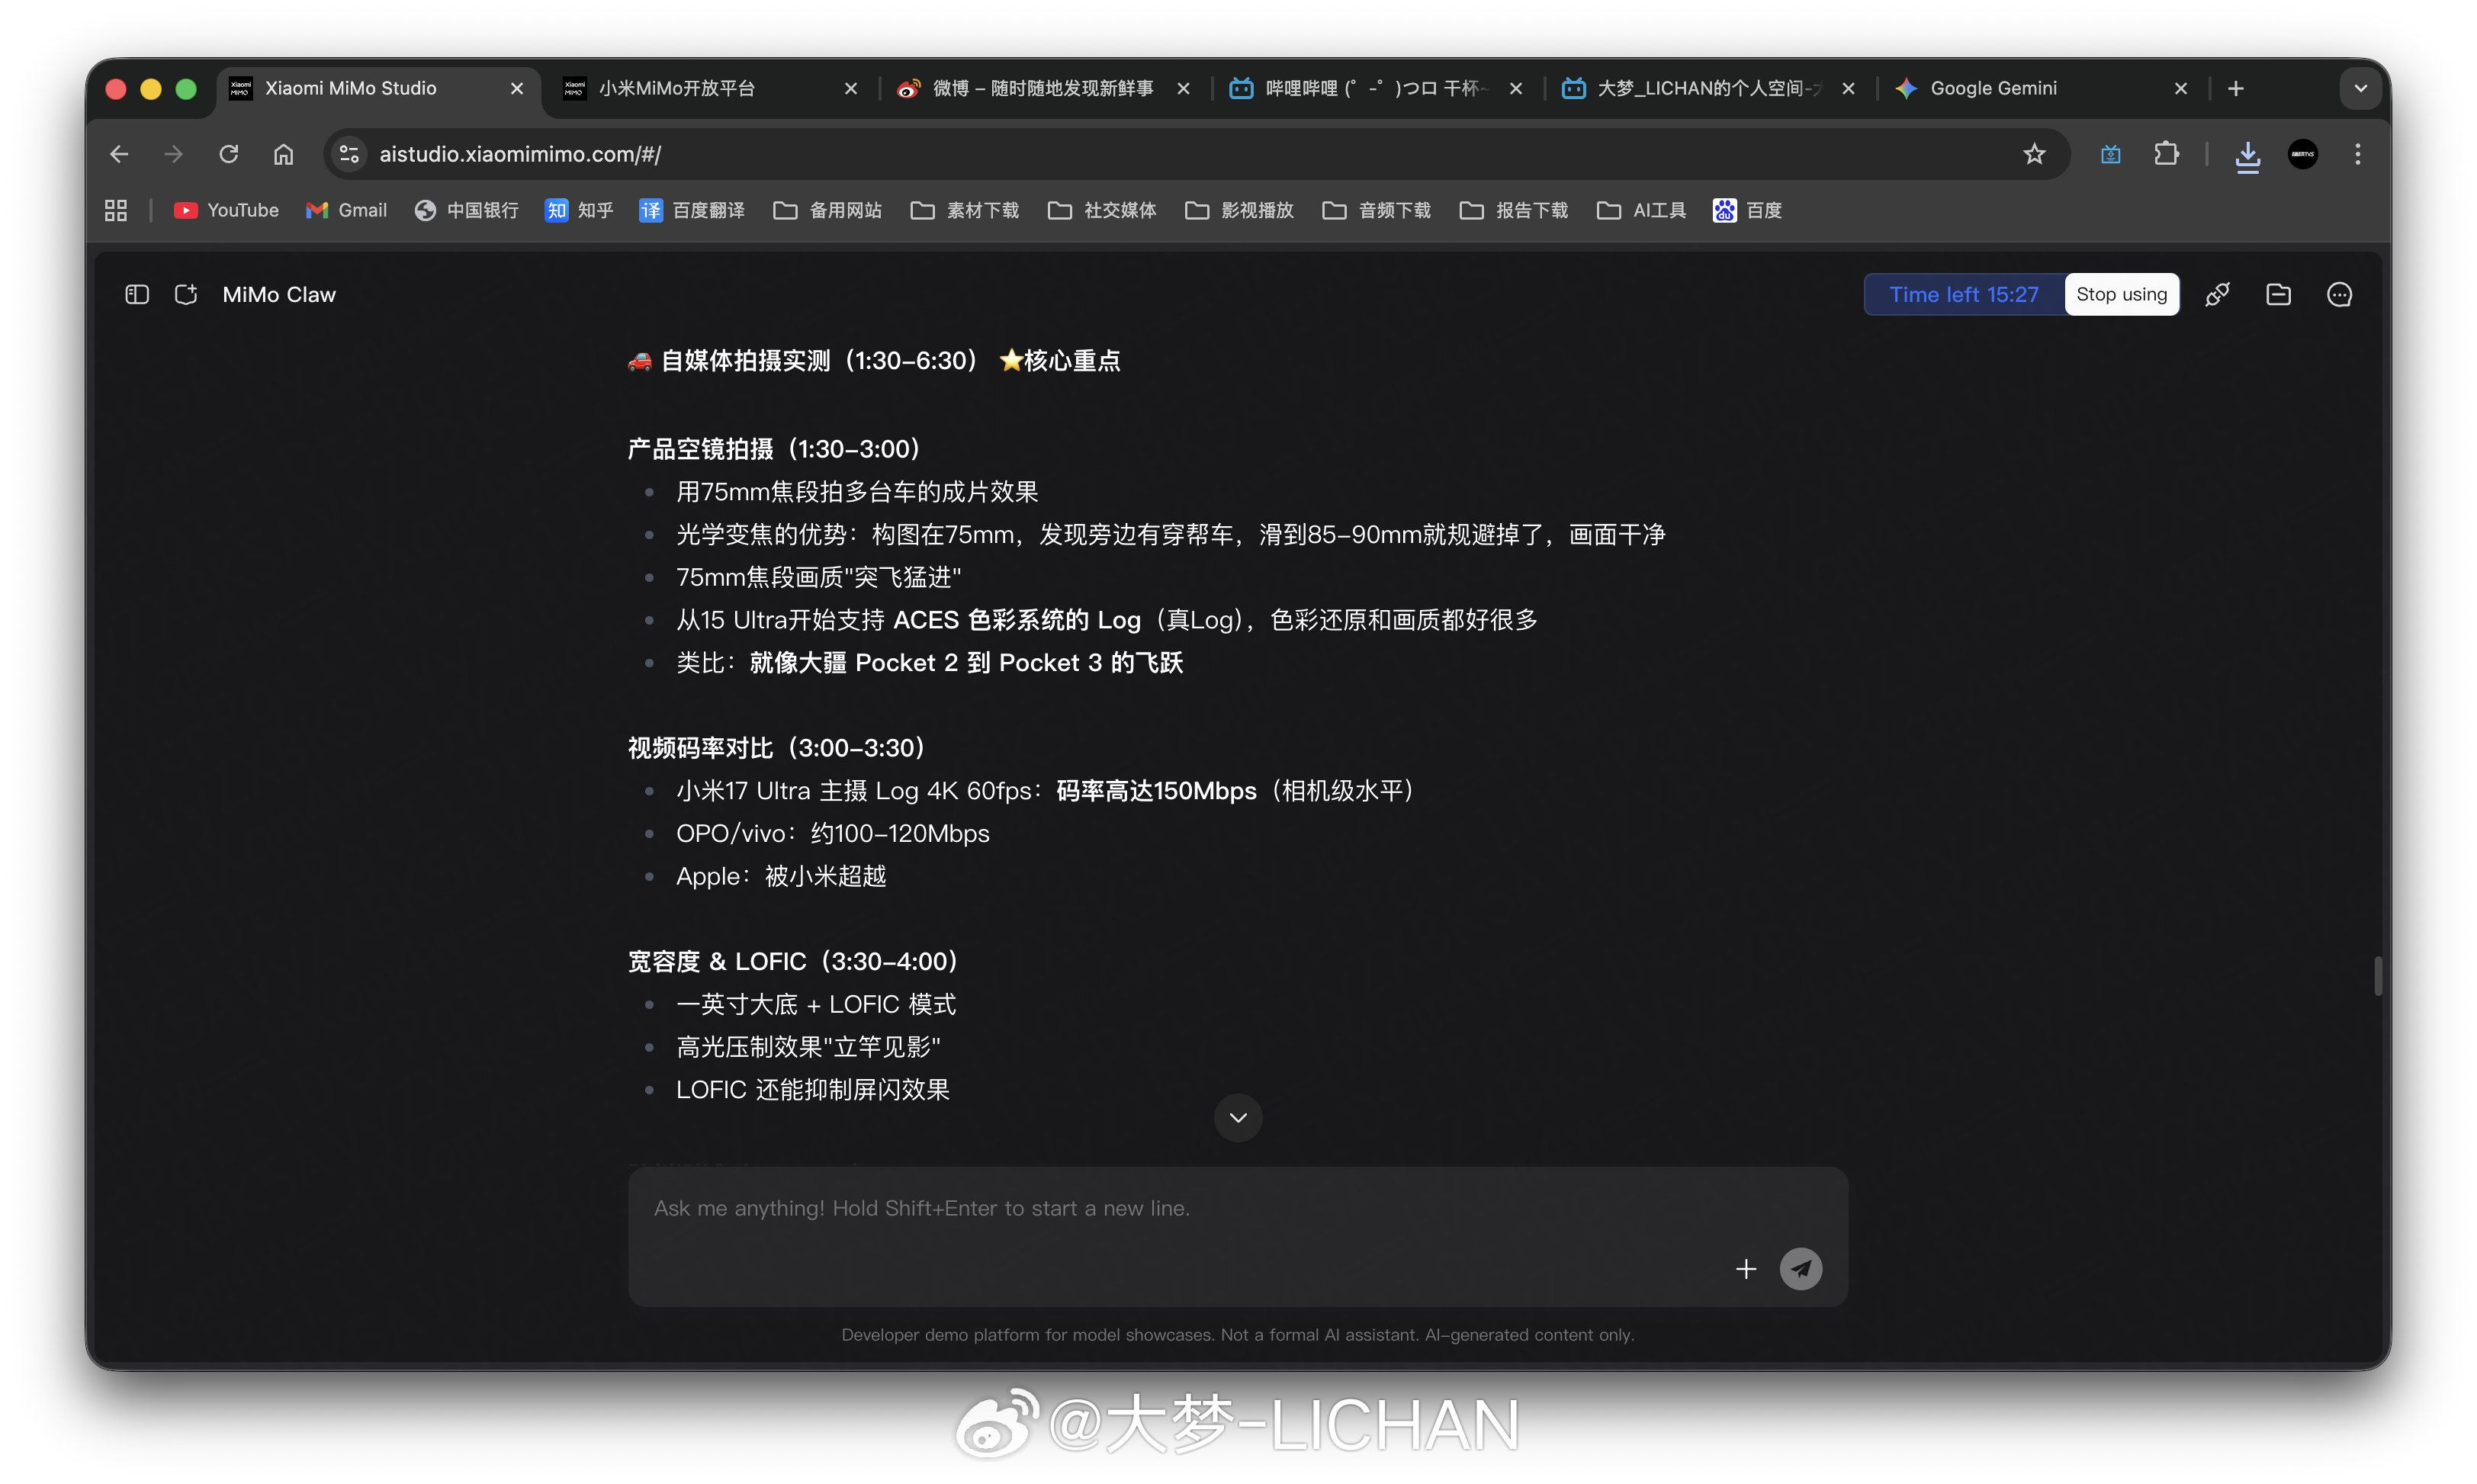
Task: Open the files folder icon in the header
Action: point(2278,294)
